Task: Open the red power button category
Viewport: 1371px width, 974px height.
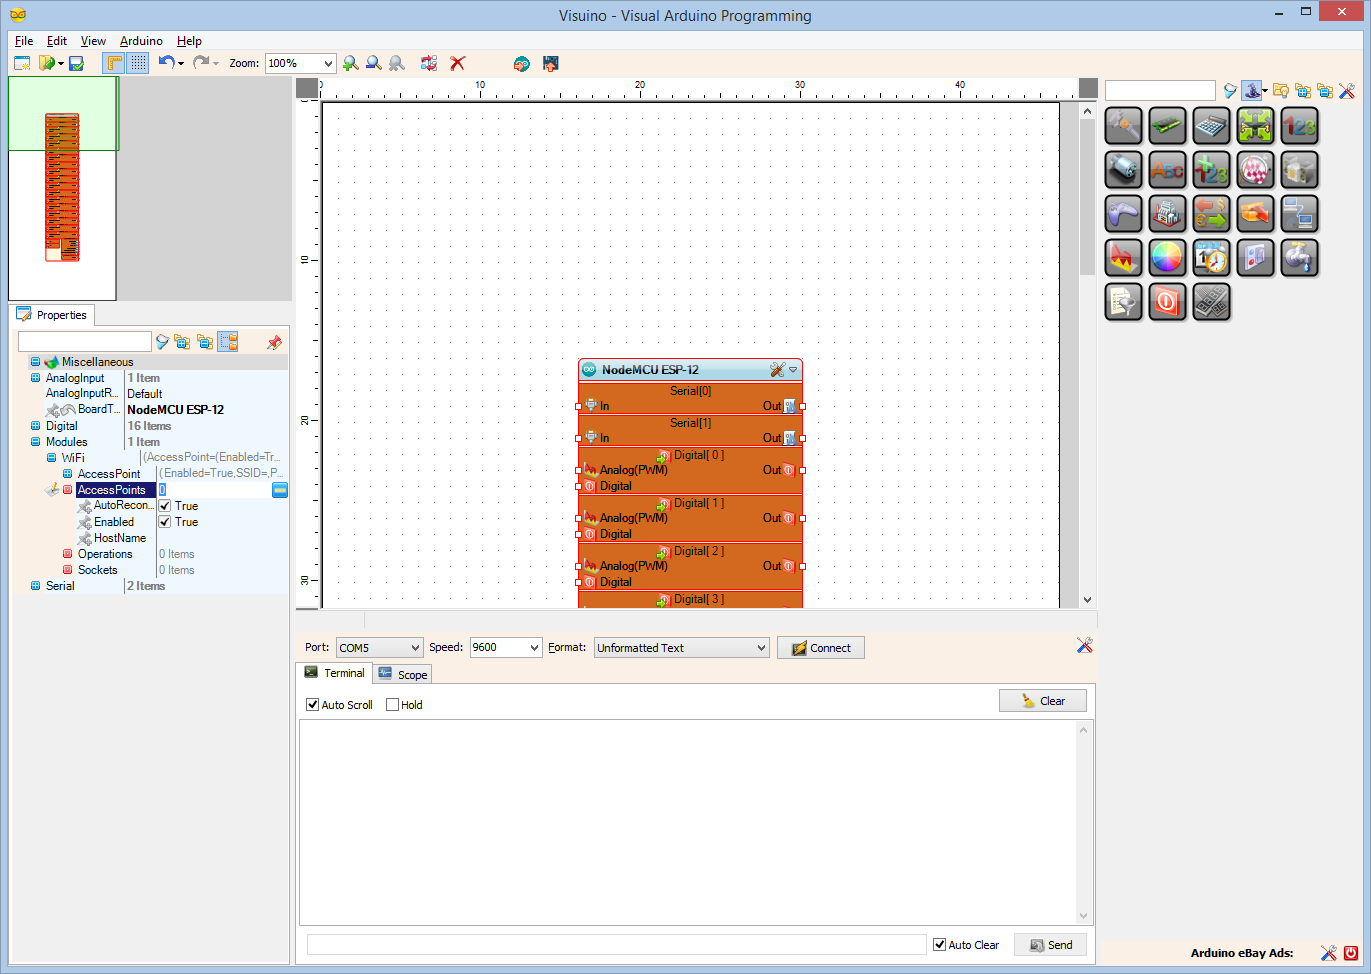Action: [1167, 302]
